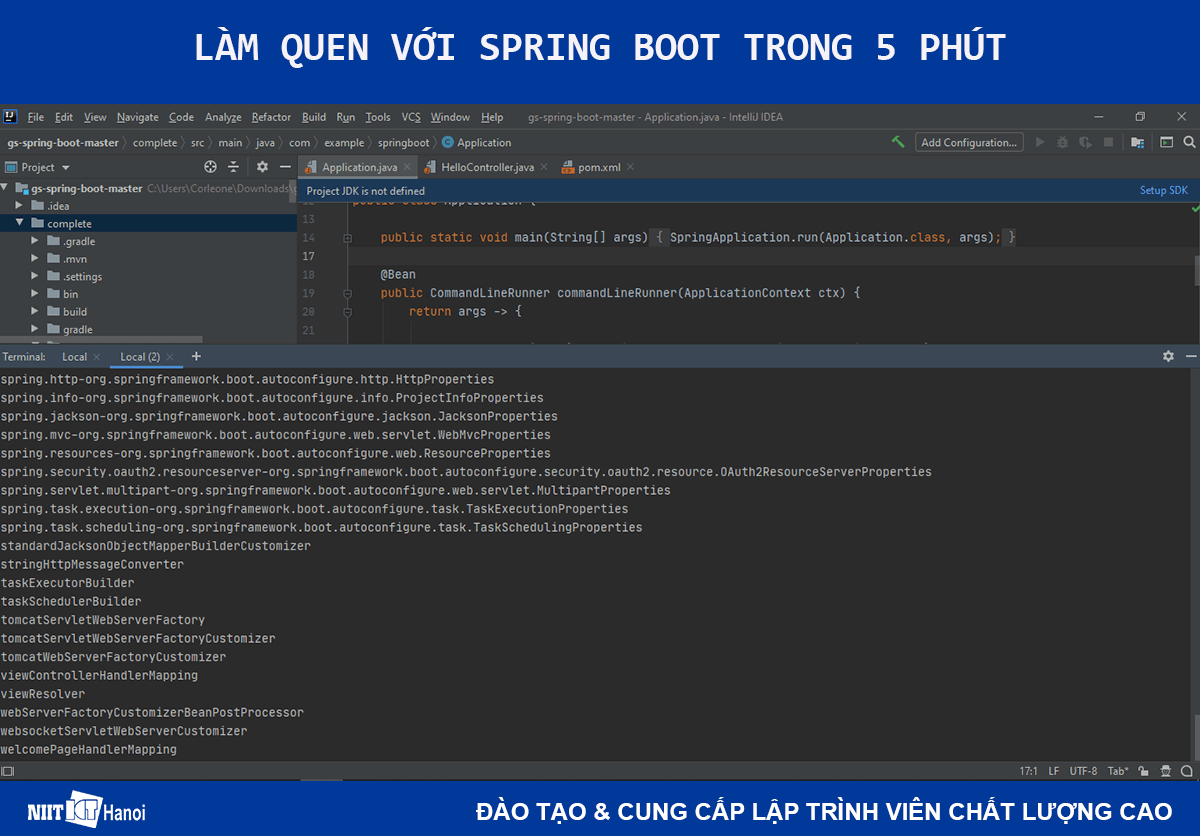Viewport: 1200px width, 836px height.
Task: Start a new terminal session with the plus icon
Action: 196,356
